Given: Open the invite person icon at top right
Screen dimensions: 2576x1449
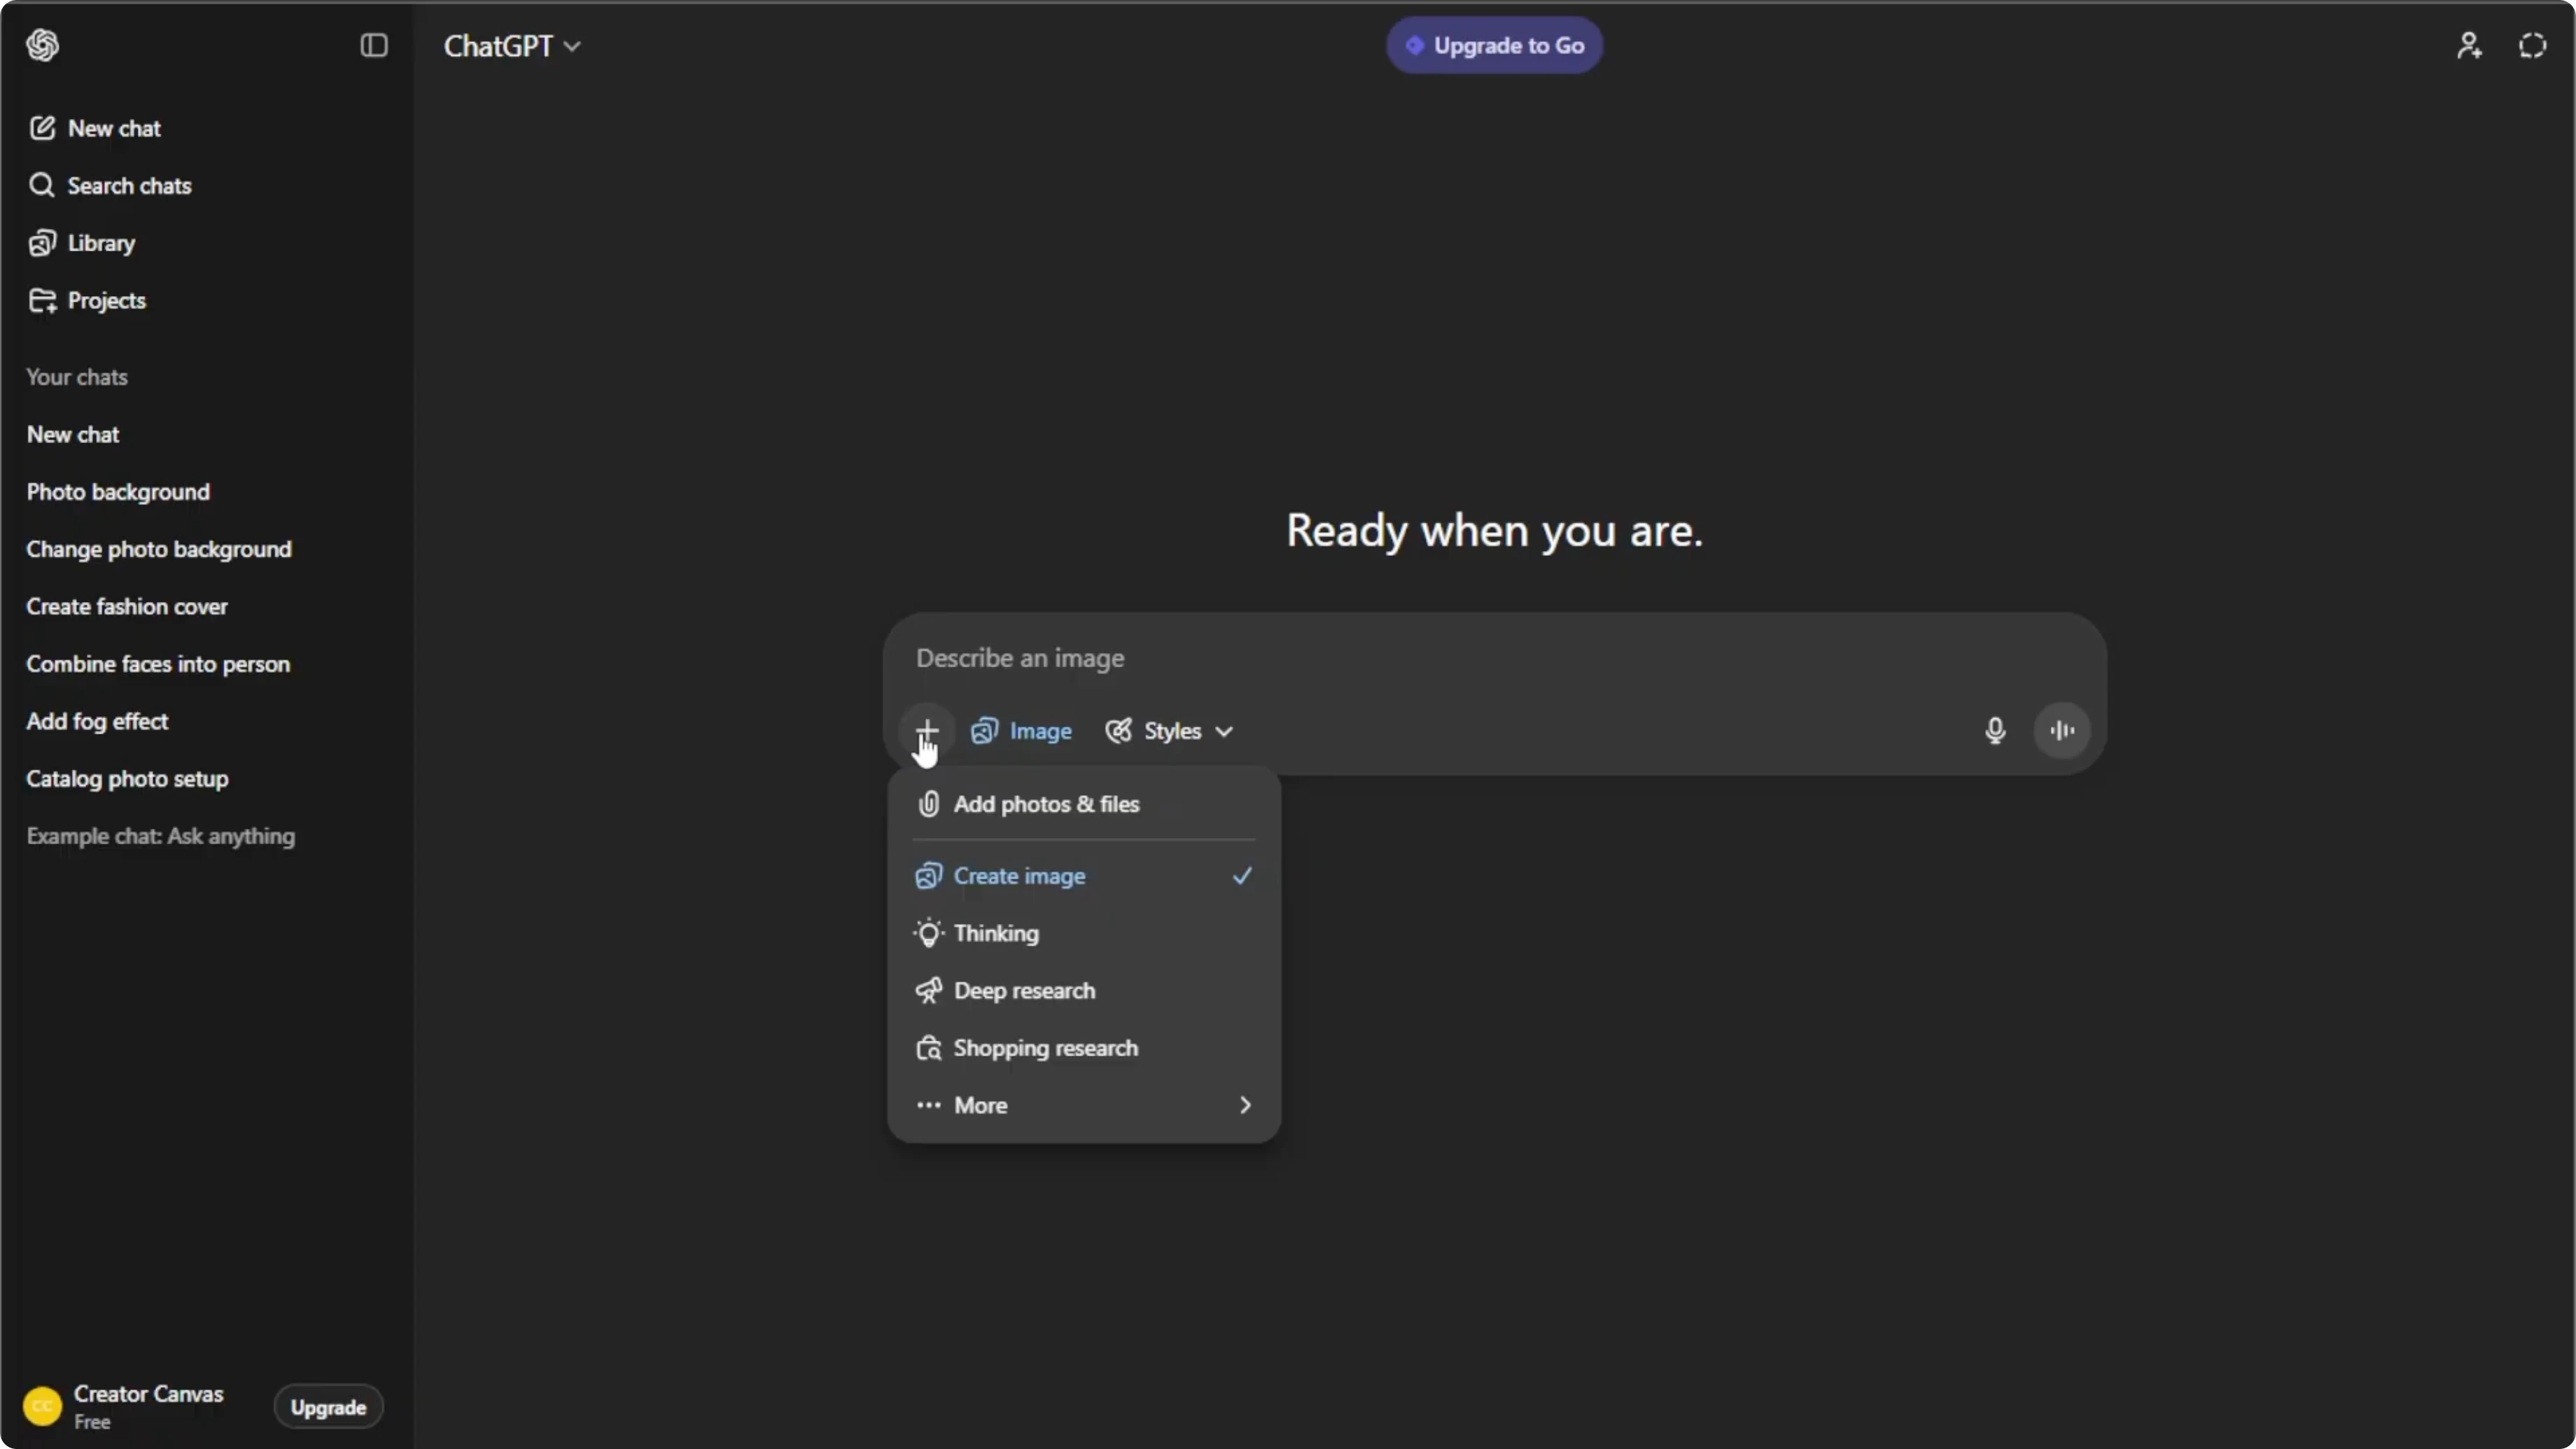Looking at the screenshot, I should 2469,45.
